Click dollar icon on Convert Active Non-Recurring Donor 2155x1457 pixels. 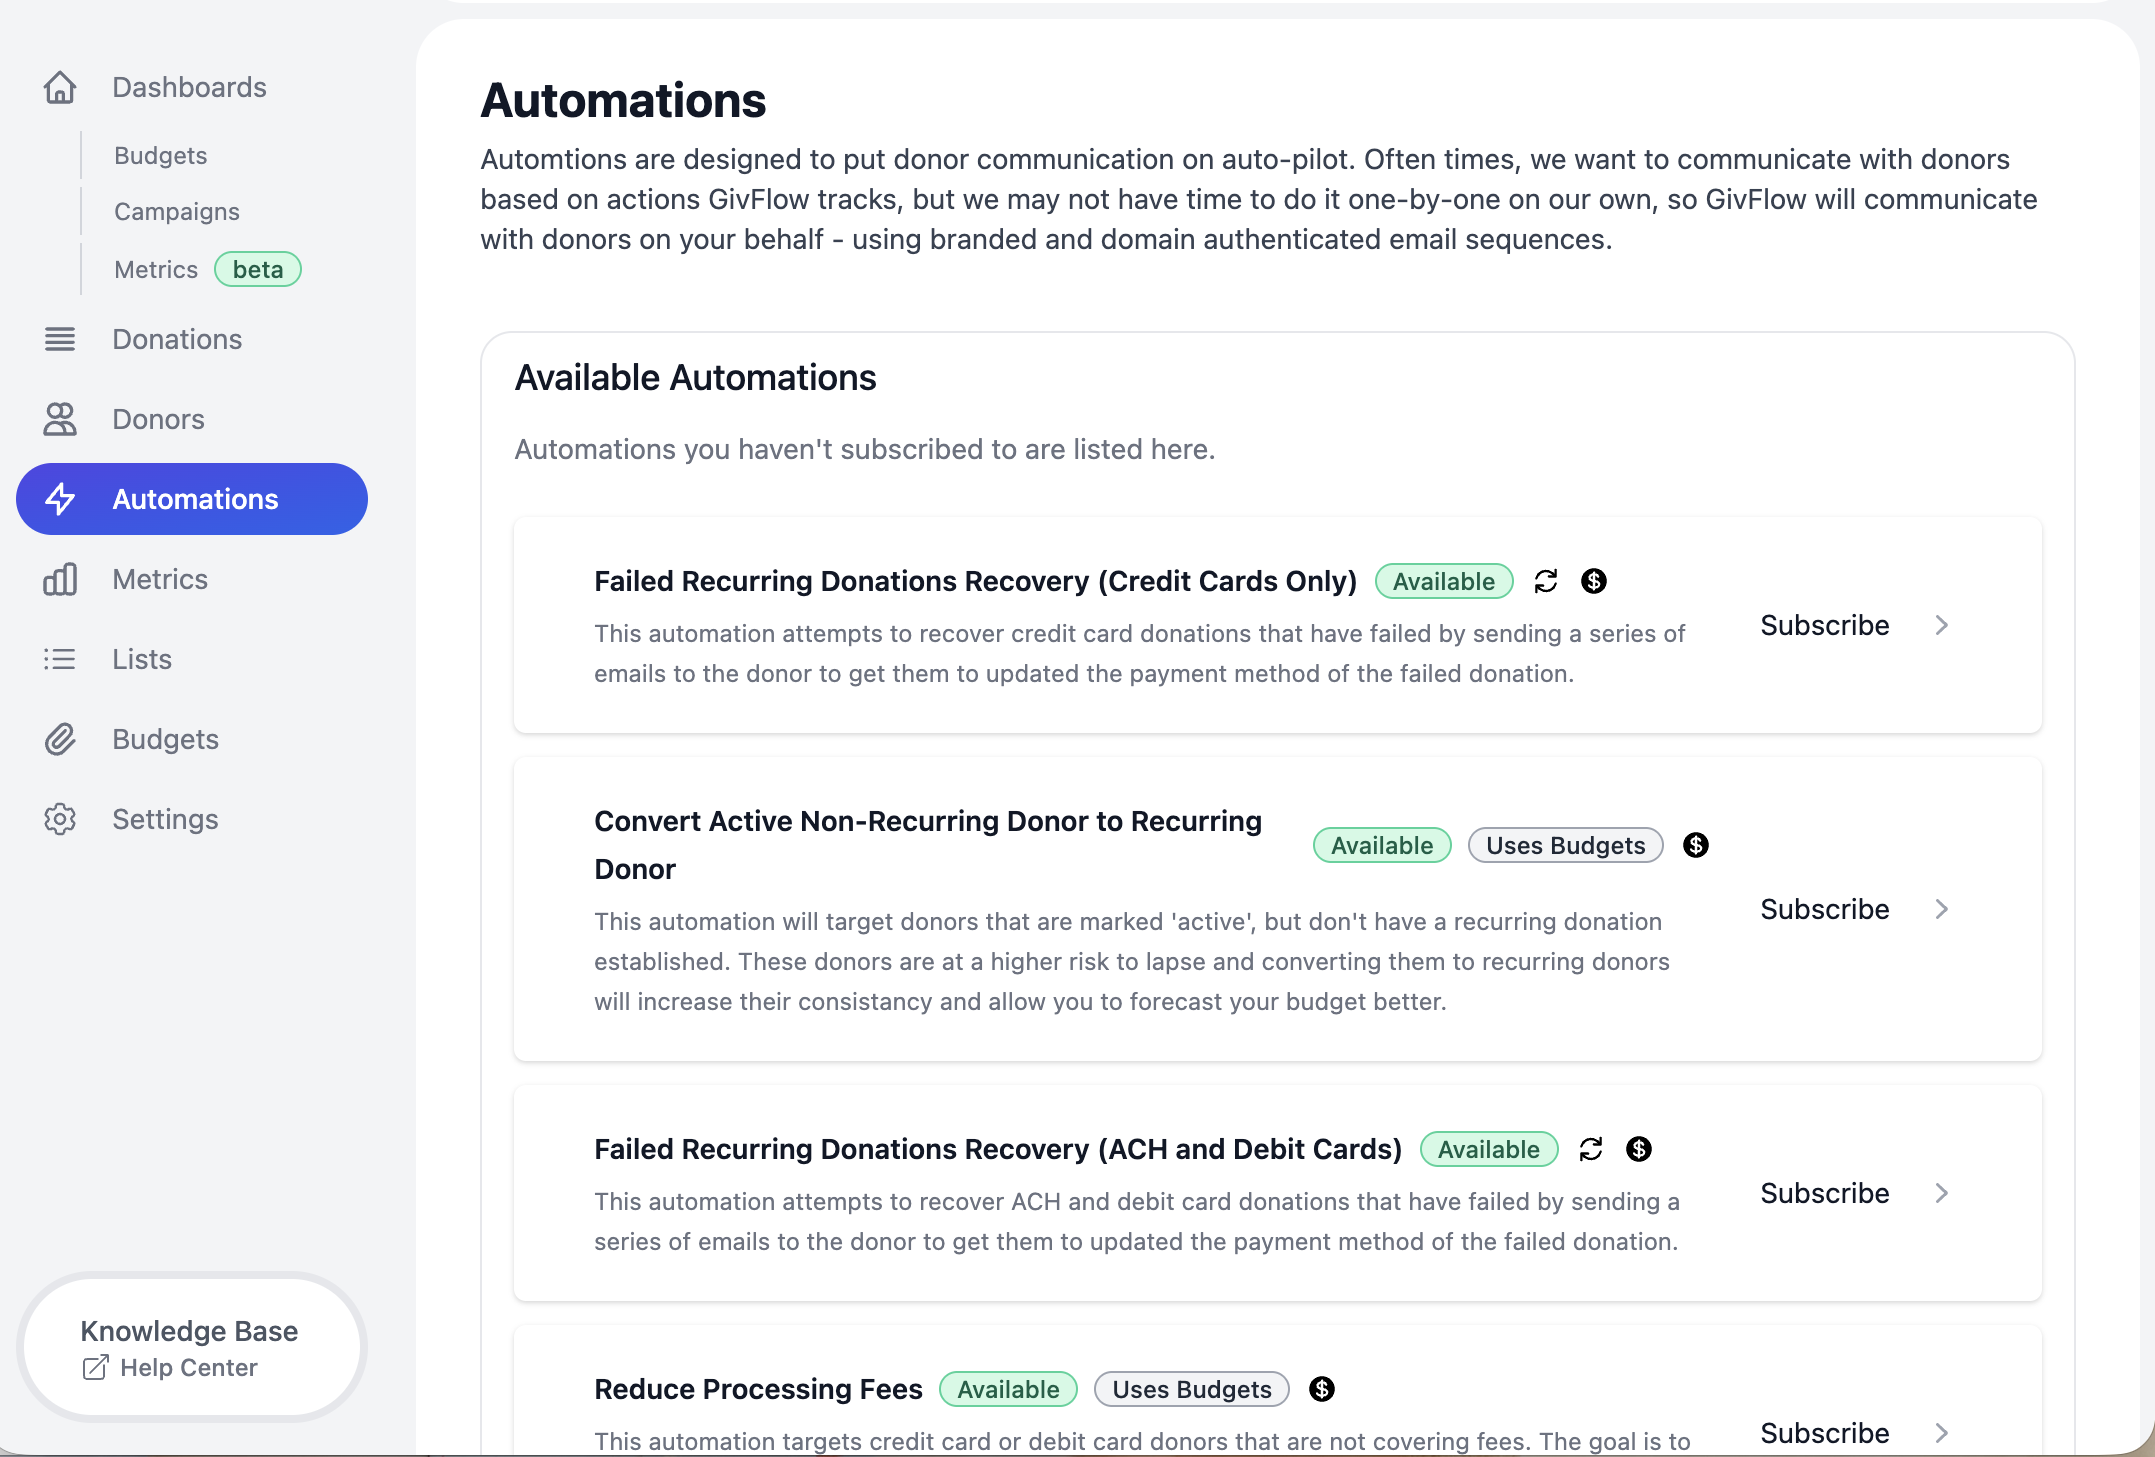coord(1696,845)
